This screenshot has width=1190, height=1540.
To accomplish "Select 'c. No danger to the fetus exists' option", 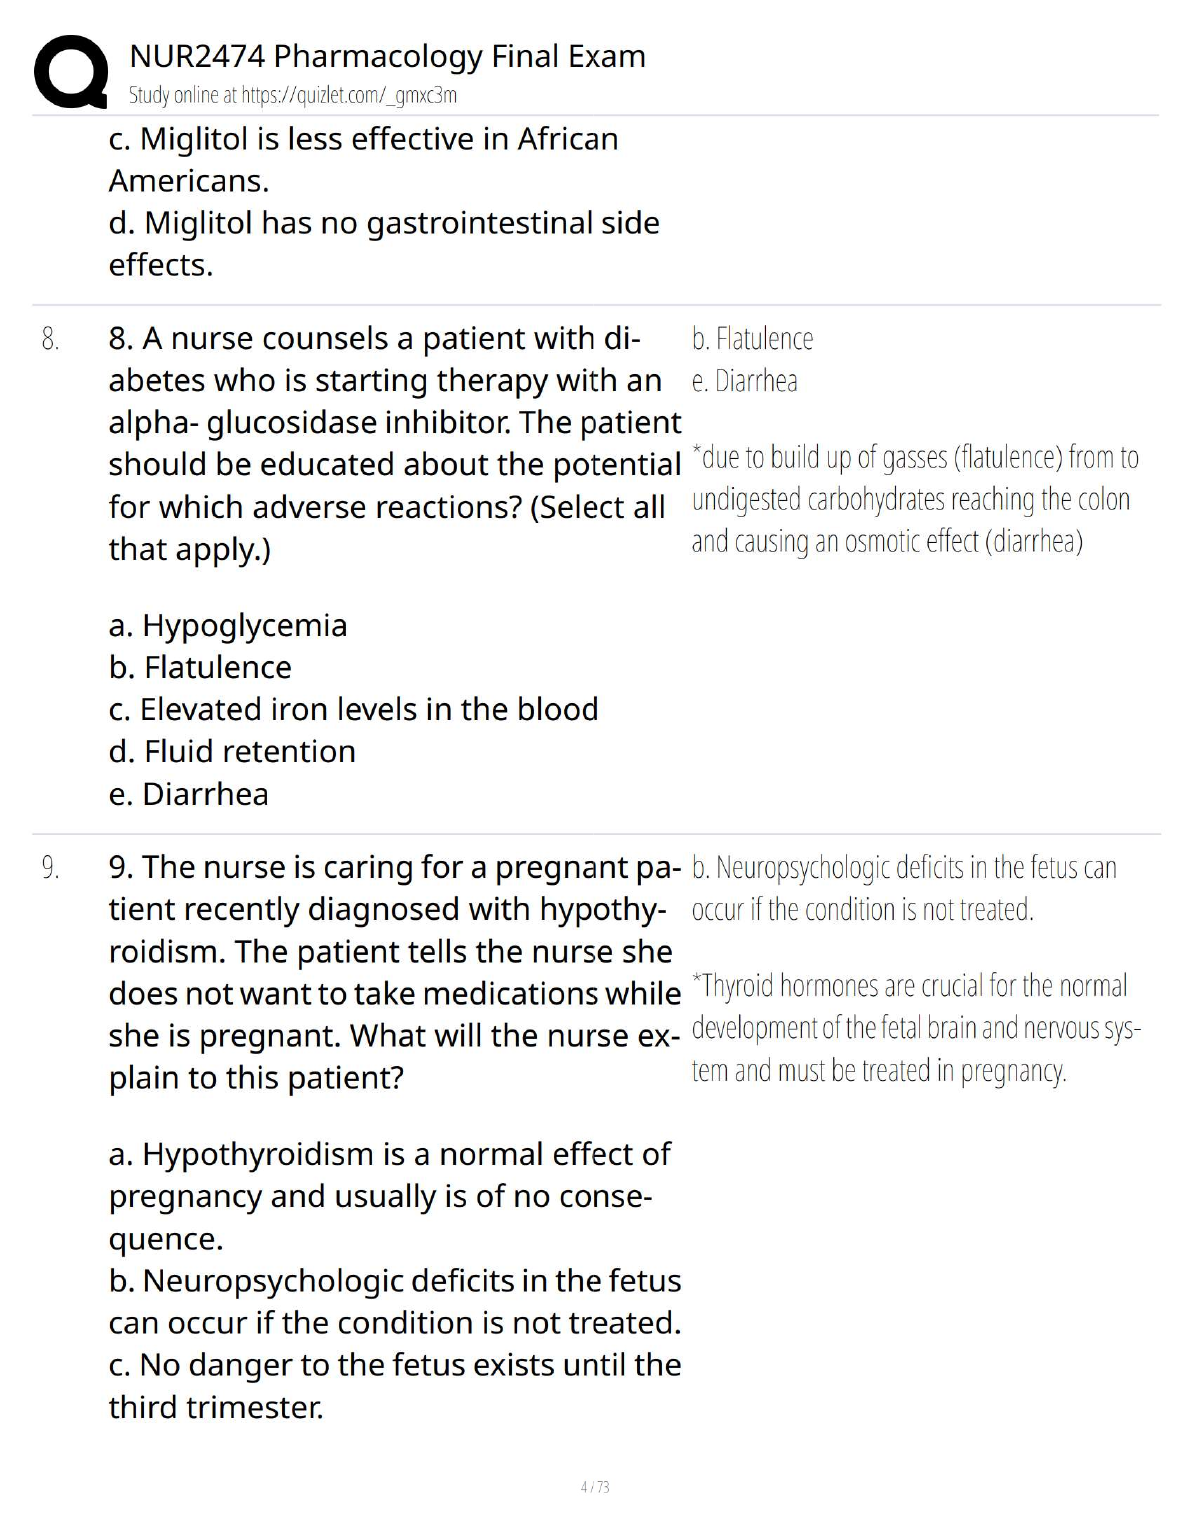I will pos(394,1385).
